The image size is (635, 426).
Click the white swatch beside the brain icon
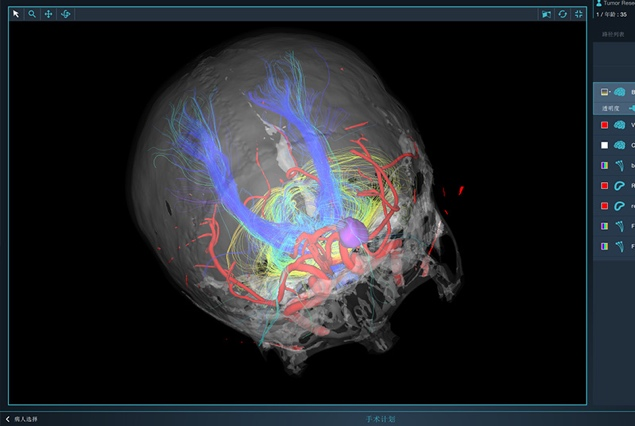[604, 145]
